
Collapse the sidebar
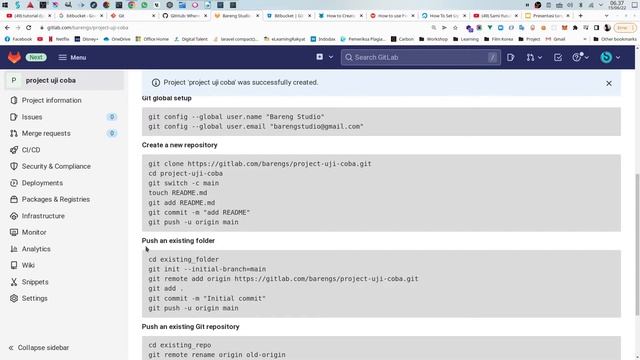click(x=39, y=348)
